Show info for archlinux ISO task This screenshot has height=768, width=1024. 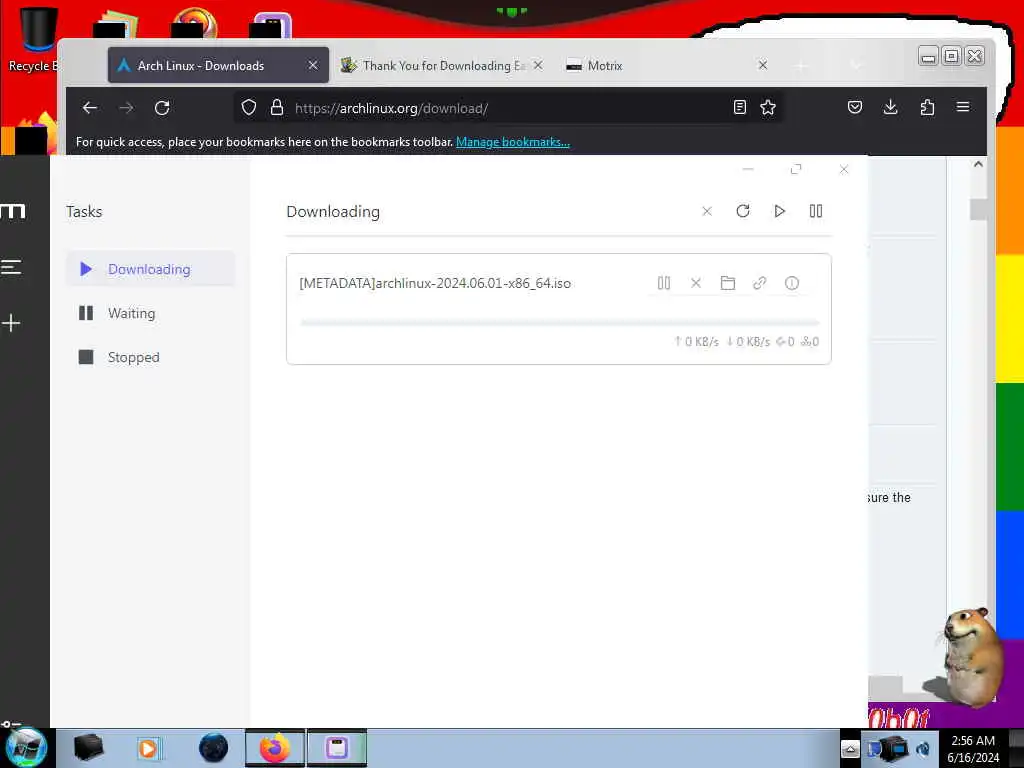(x=792, y=283)
